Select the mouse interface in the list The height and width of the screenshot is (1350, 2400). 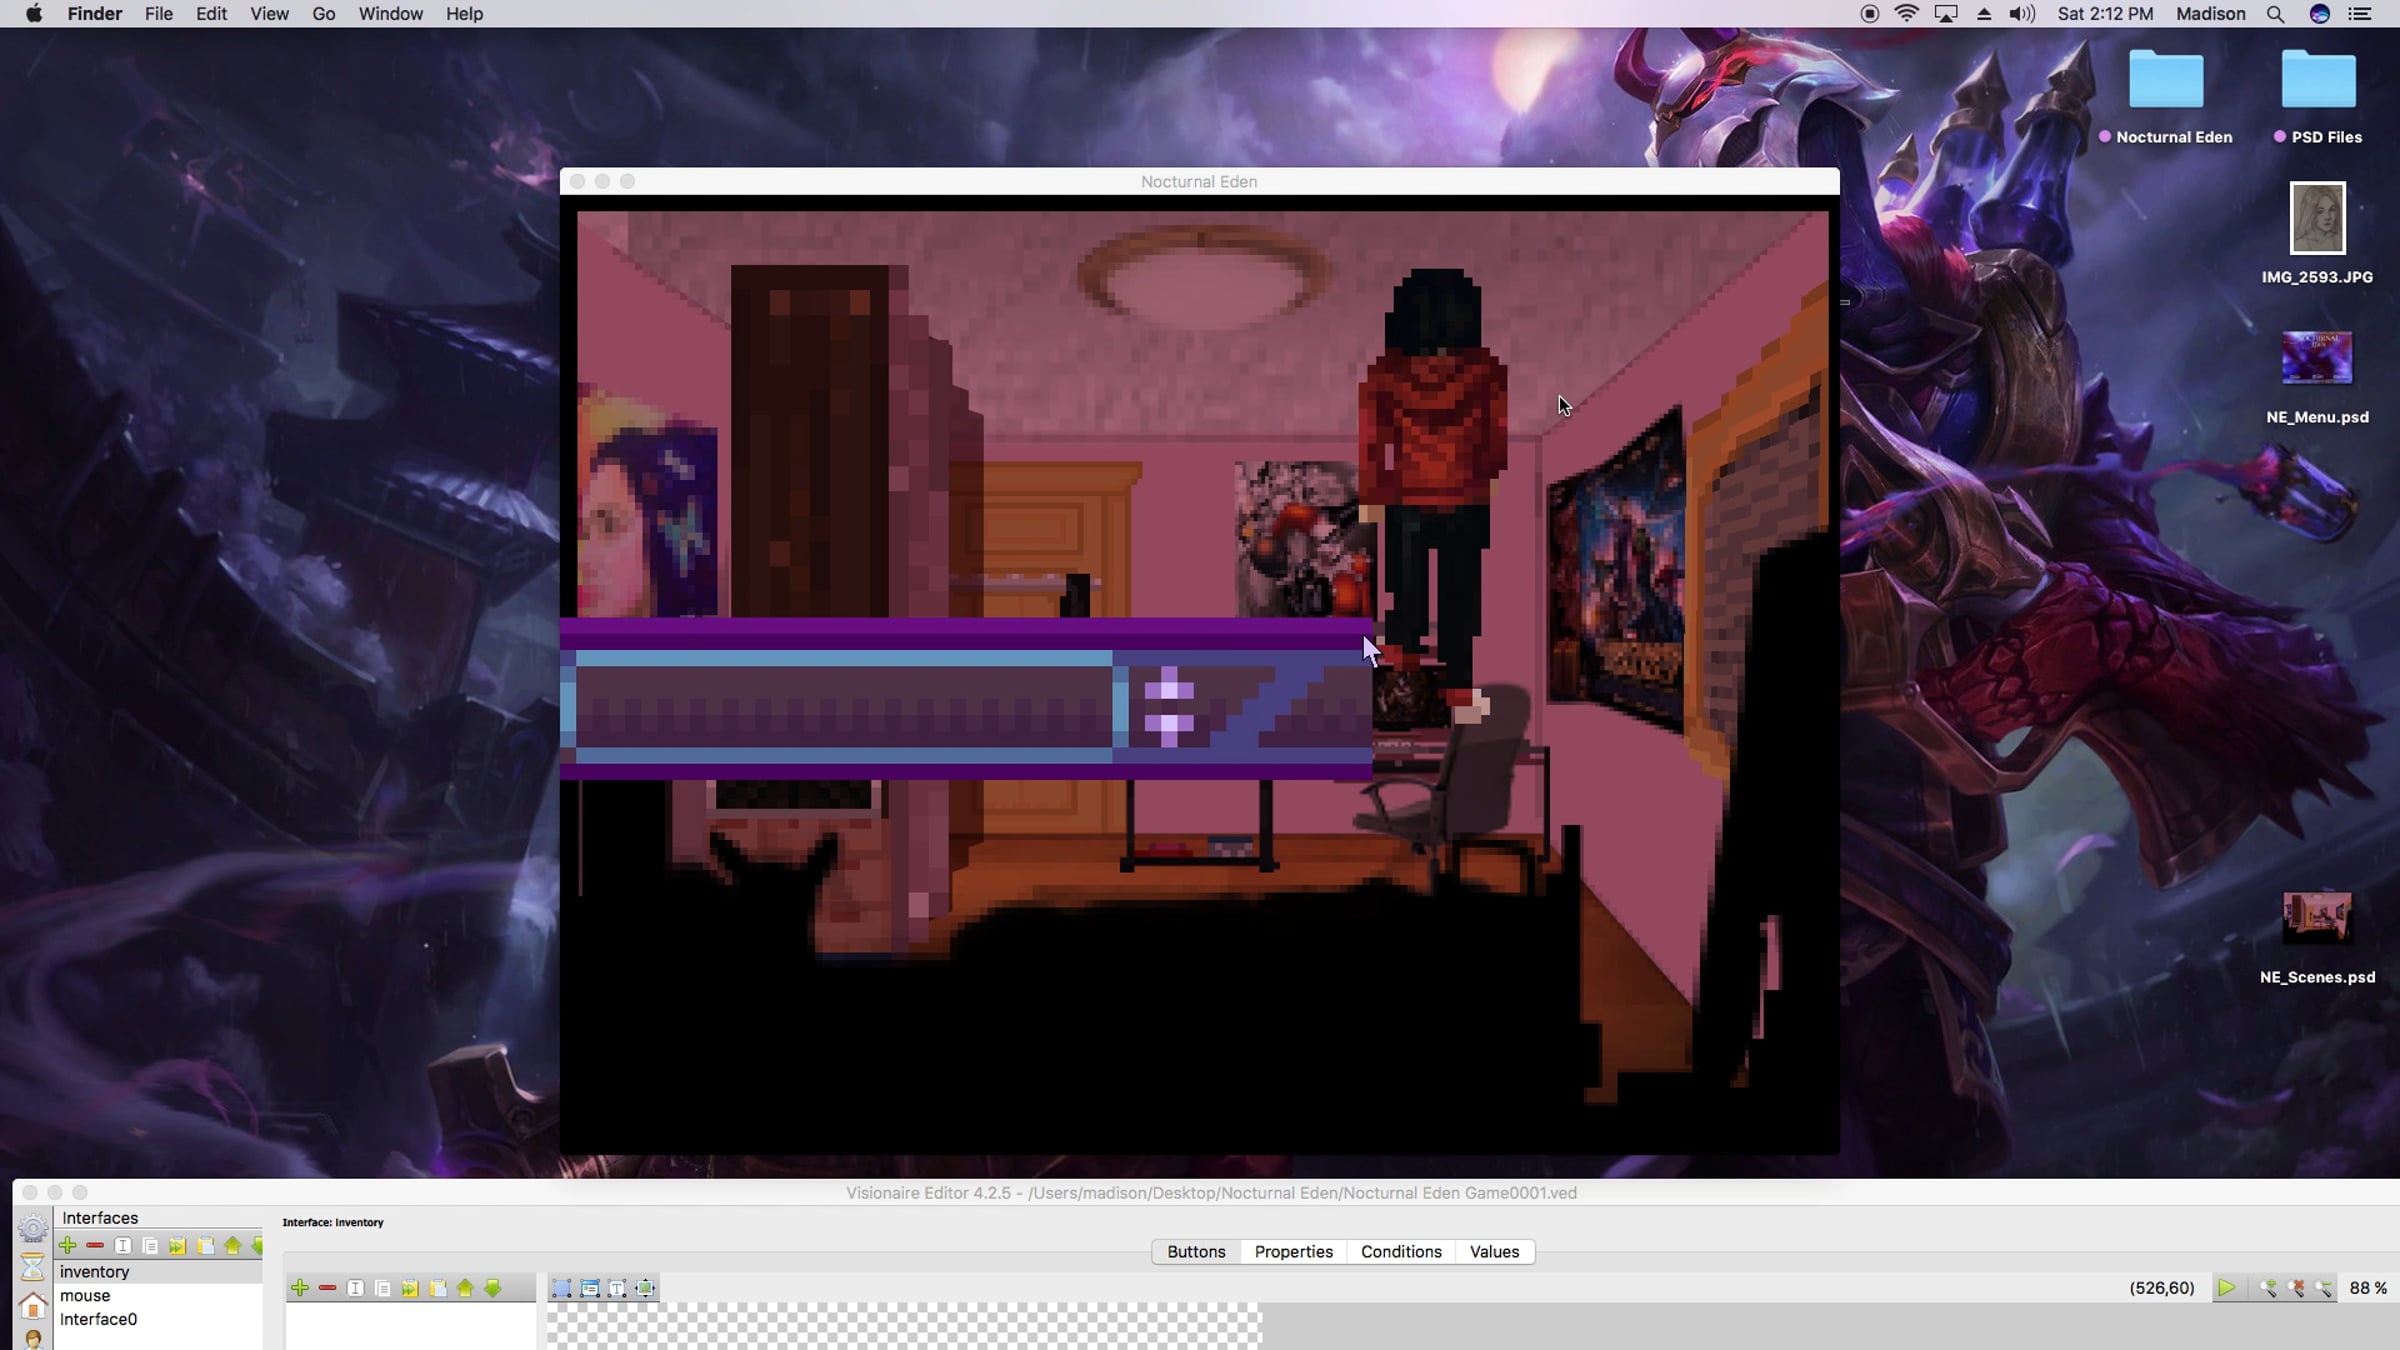pos(158,1296)
